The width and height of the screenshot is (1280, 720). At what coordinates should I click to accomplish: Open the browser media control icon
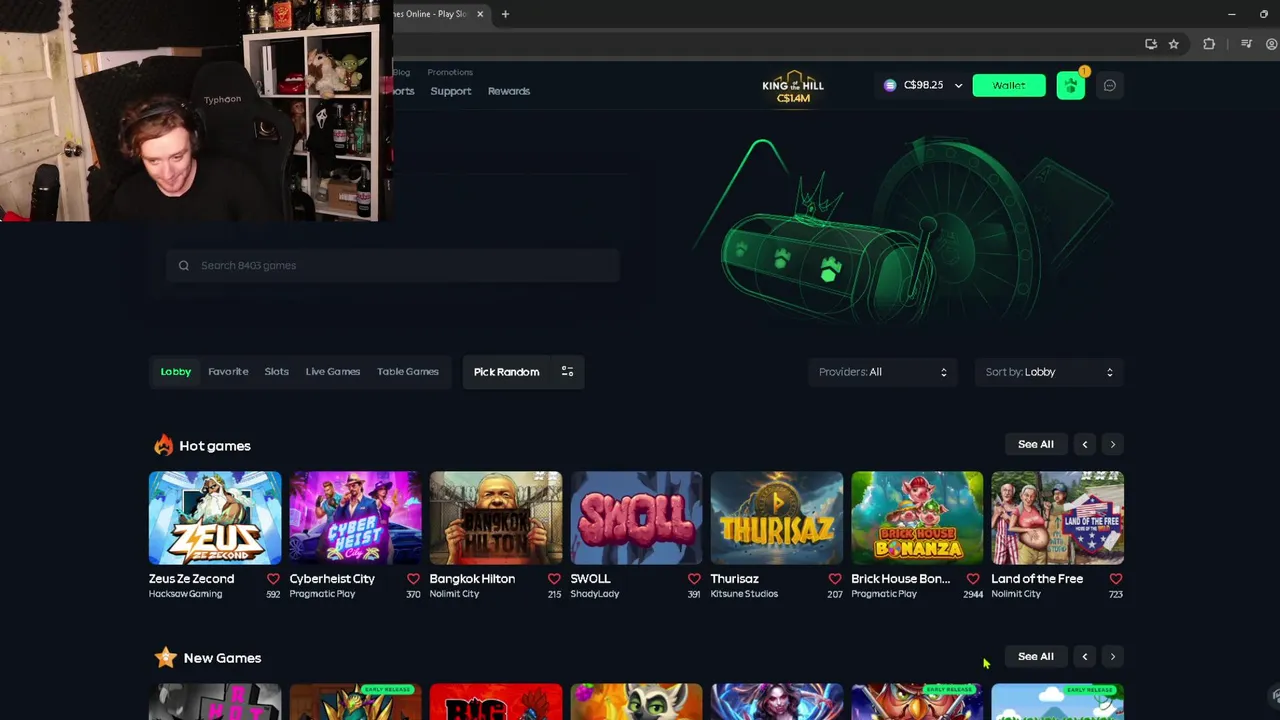(1246, 44)
